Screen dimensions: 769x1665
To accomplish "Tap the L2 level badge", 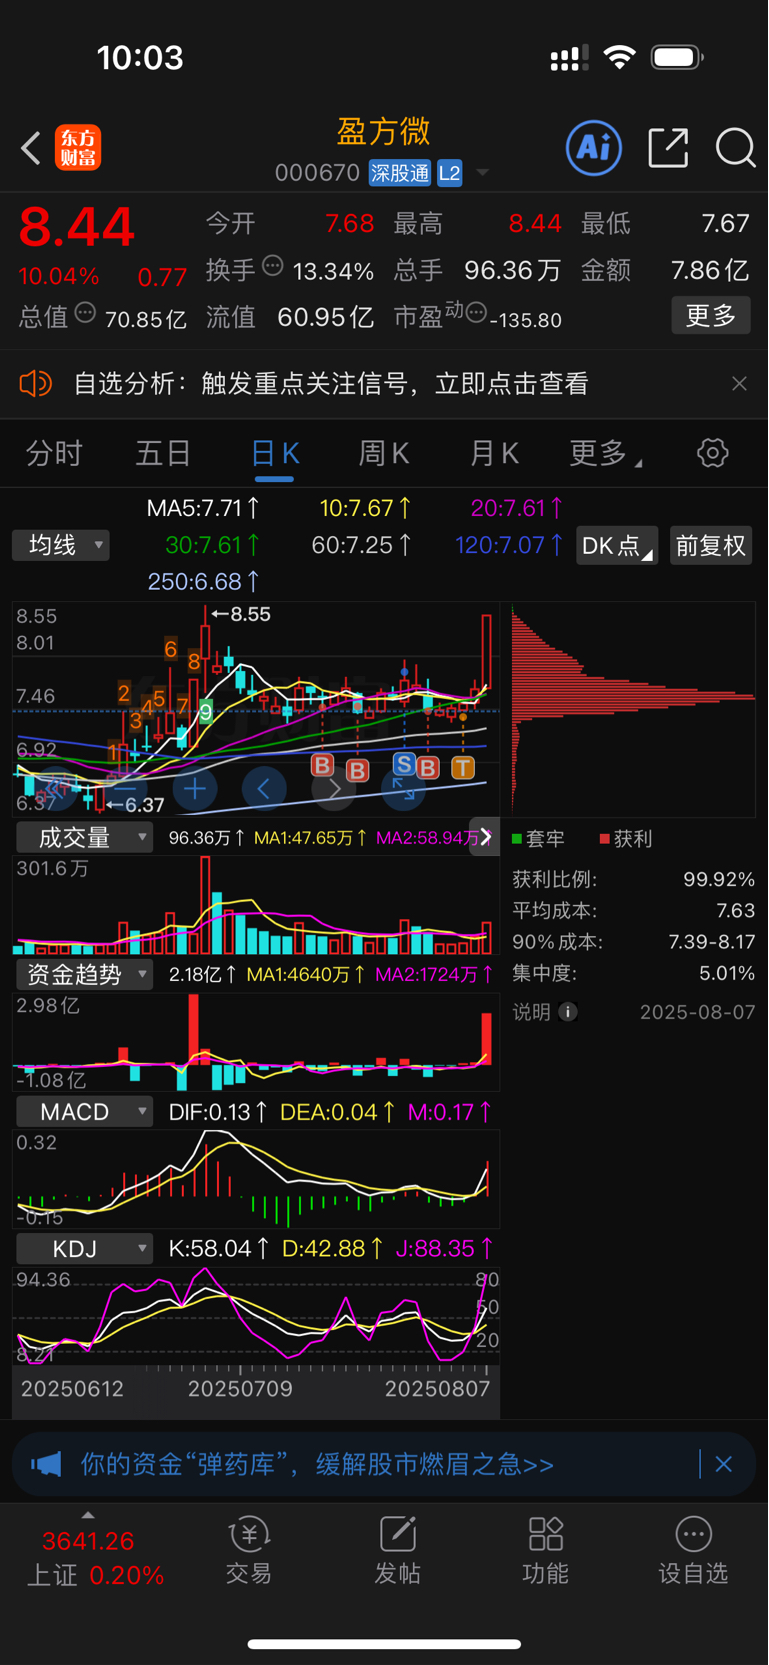I will coord(450,173).
